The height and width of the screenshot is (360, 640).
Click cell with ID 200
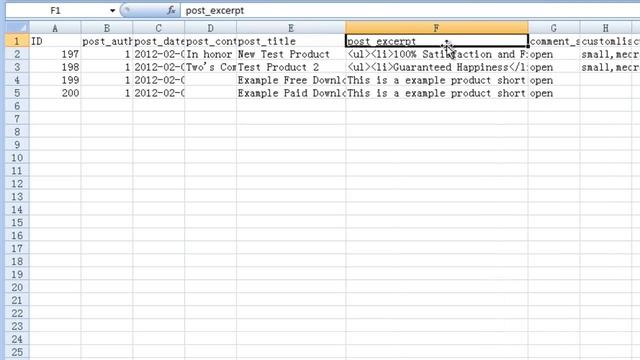(x=55, y=93)
